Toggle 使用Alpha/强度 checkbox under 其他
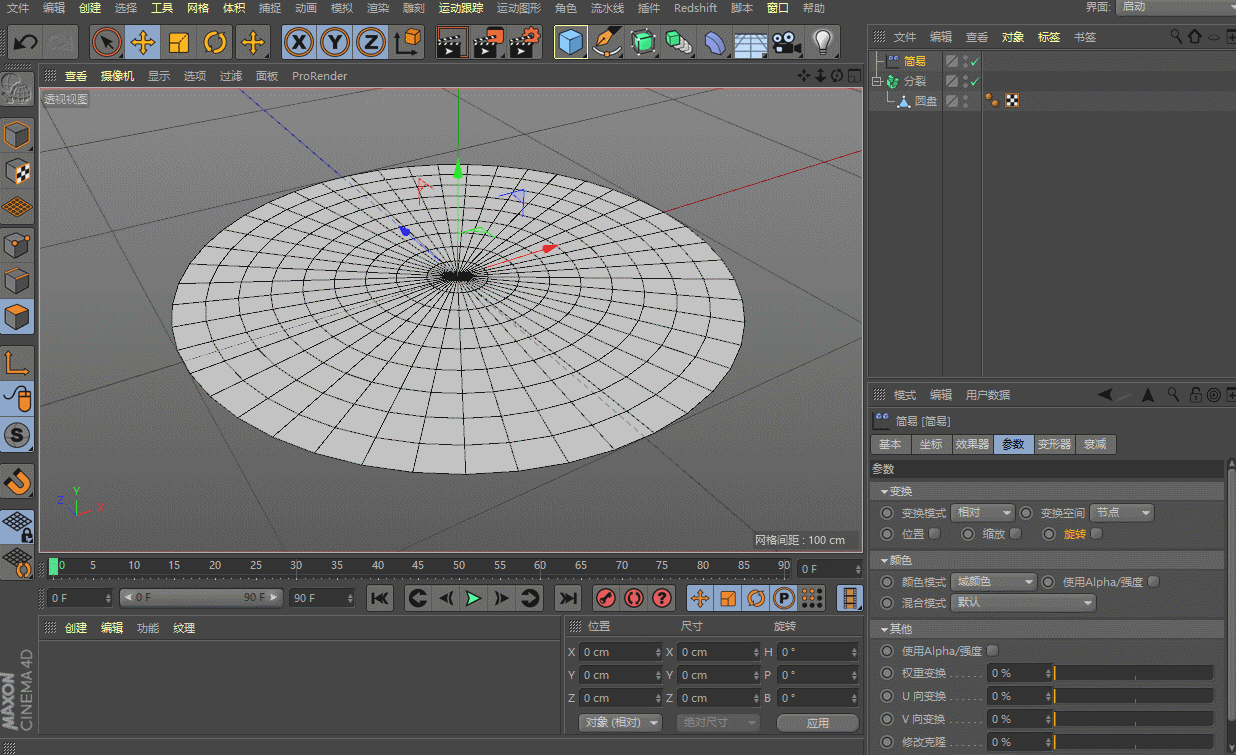 point(993,651)
